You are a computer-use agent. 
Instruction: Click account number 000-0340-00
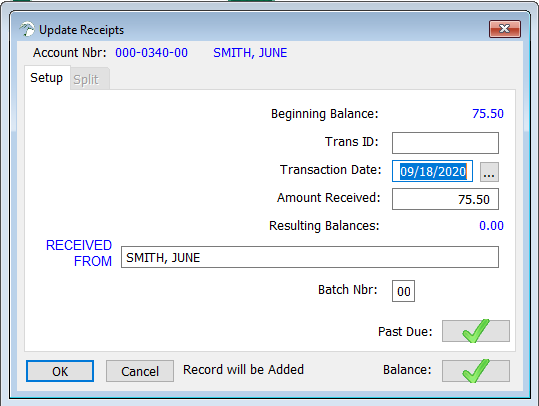pos(152,53)
